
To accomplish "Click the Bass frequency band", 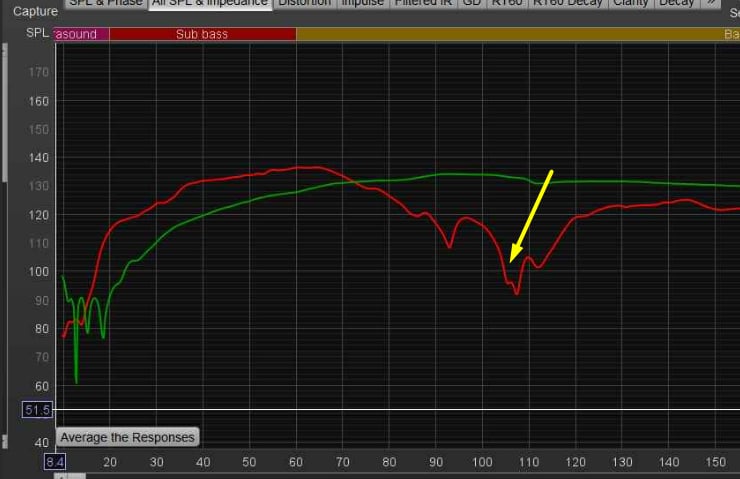I will point(518,34).
